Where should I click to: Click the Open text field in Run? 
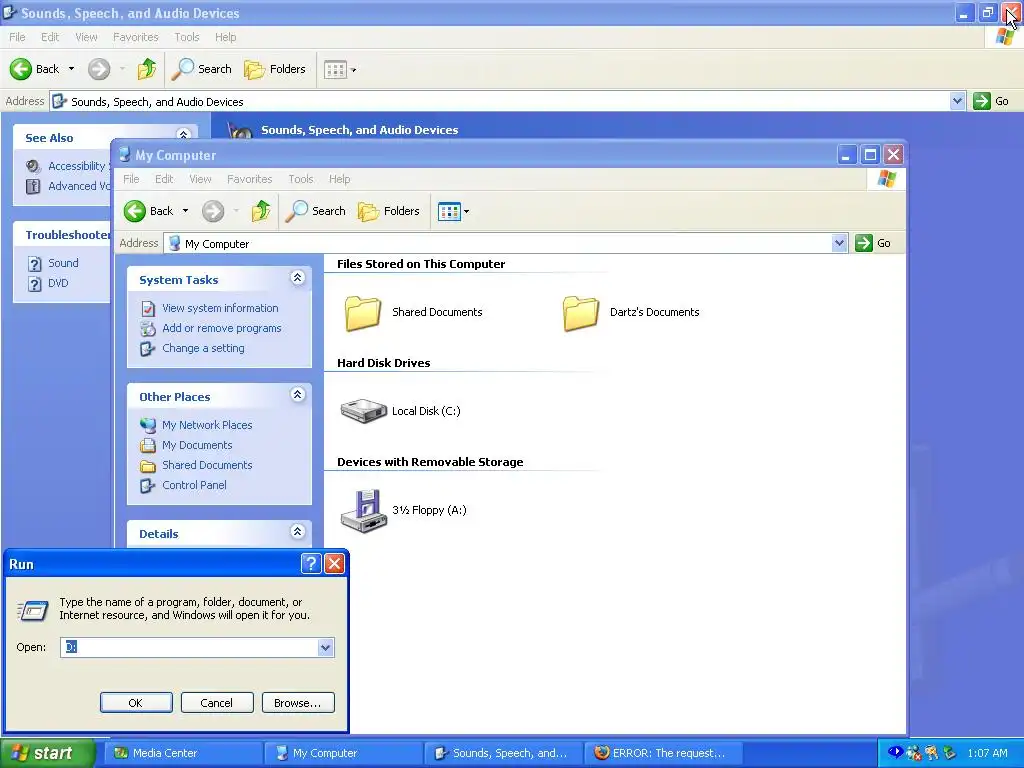[x=189, y=647]
